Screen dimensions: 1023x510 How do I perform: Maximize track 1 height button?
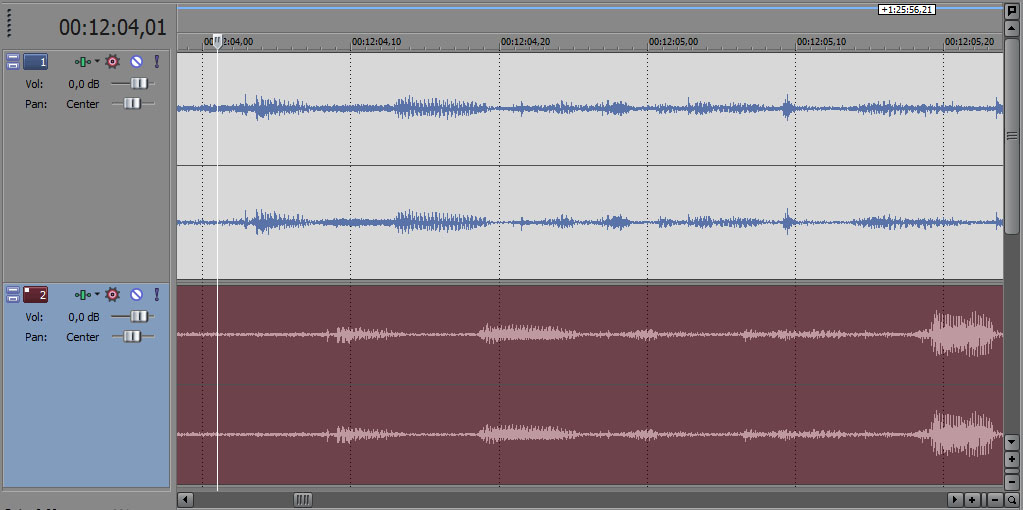coord(12,65)
